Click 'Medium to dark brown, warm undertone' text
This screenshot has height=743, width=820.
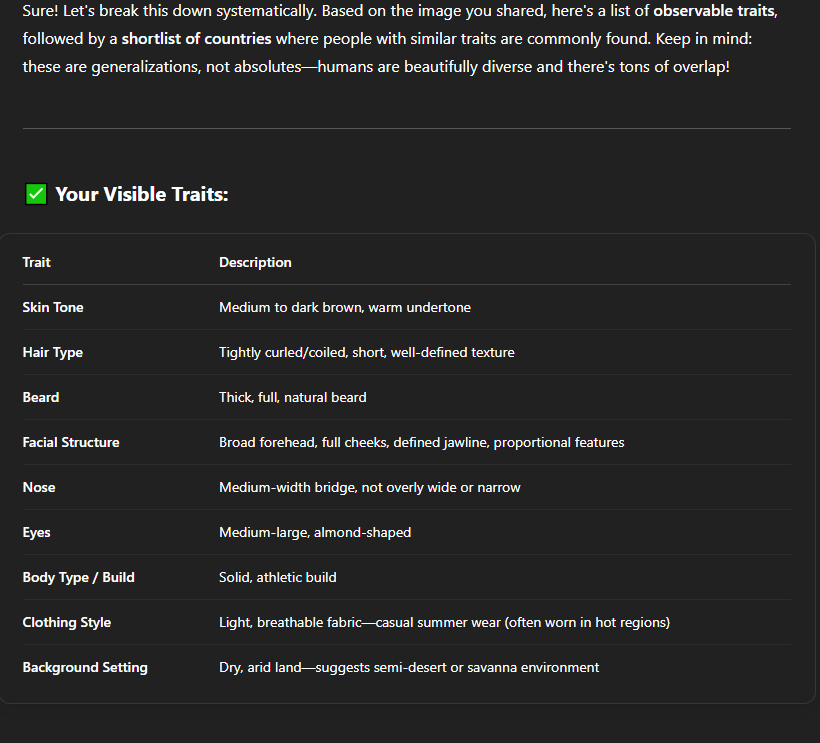[x=345, y=307]
